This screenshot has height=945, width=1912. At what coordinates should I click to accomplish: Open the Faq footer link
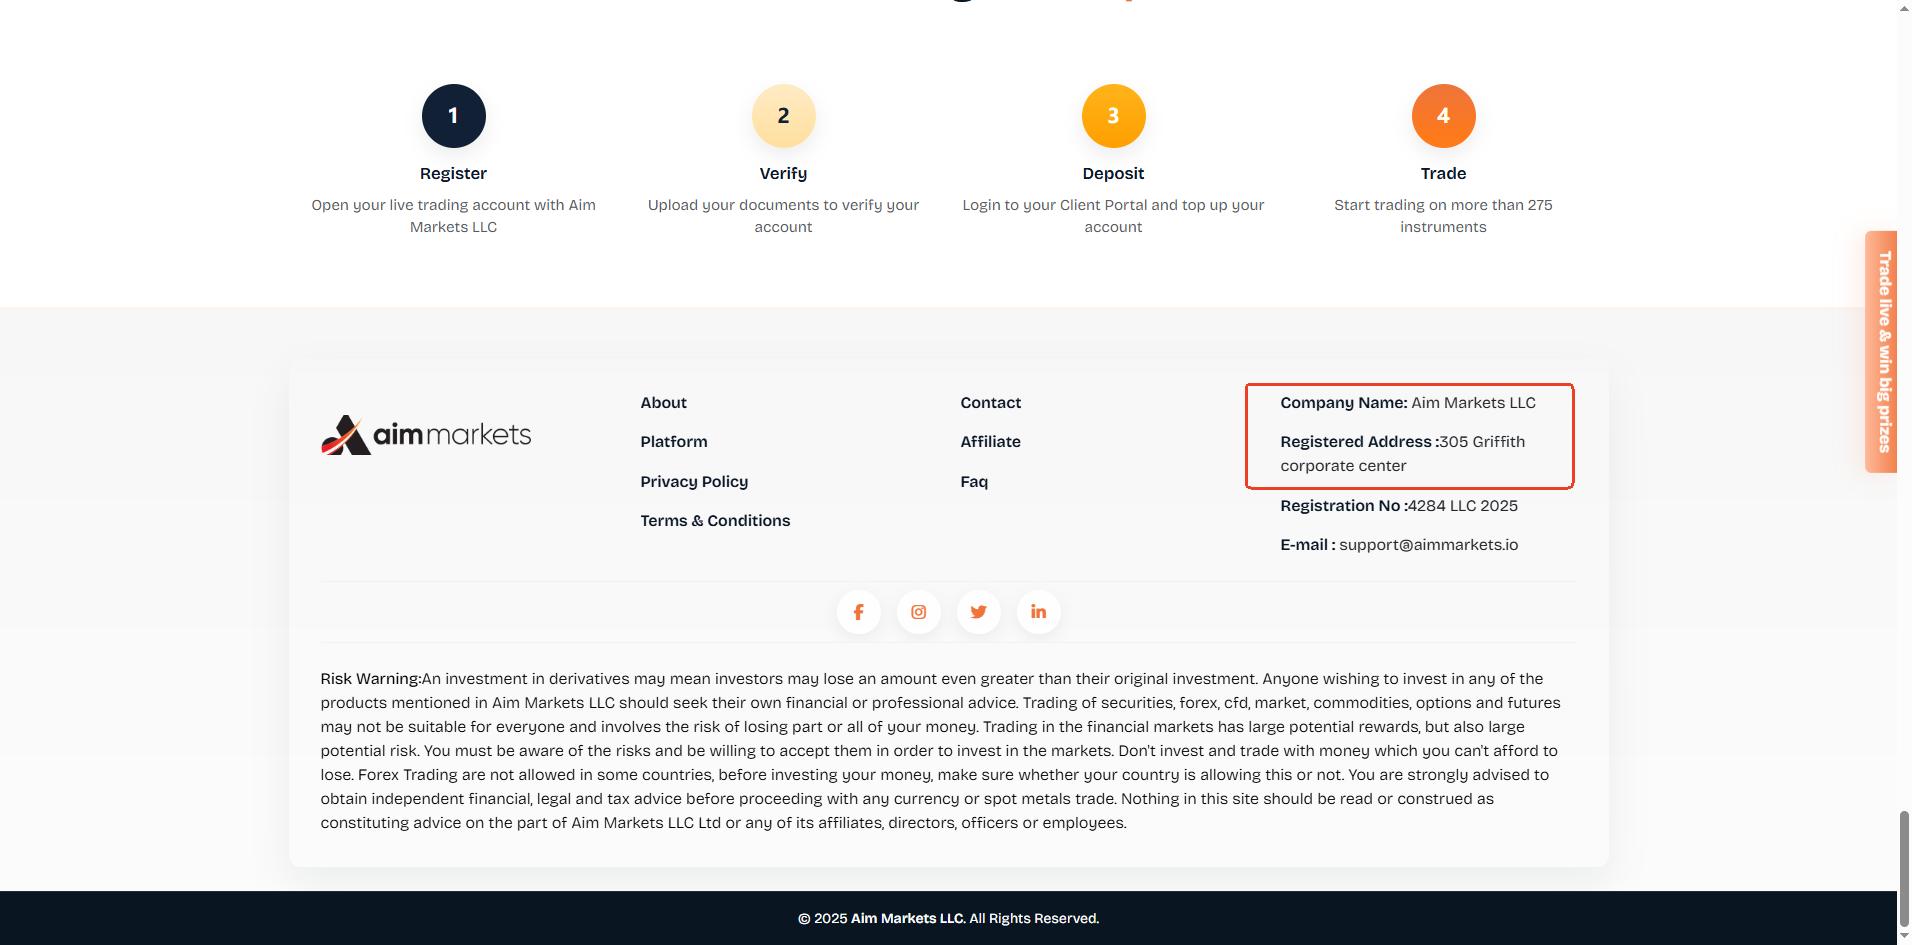click(x=974, y=482)
